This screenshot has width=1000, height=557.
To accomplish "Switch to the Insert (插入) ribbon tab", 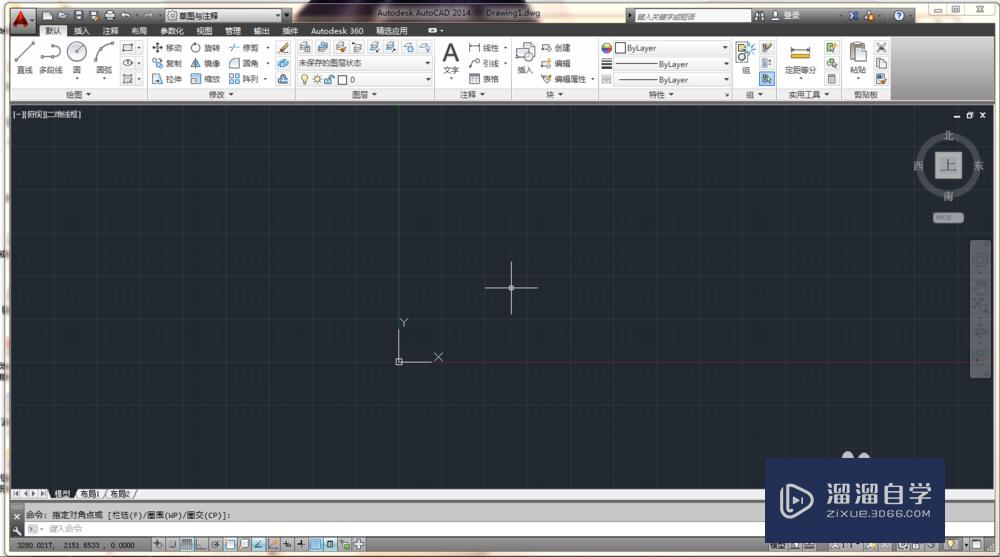I will click(x=82, y=31).
